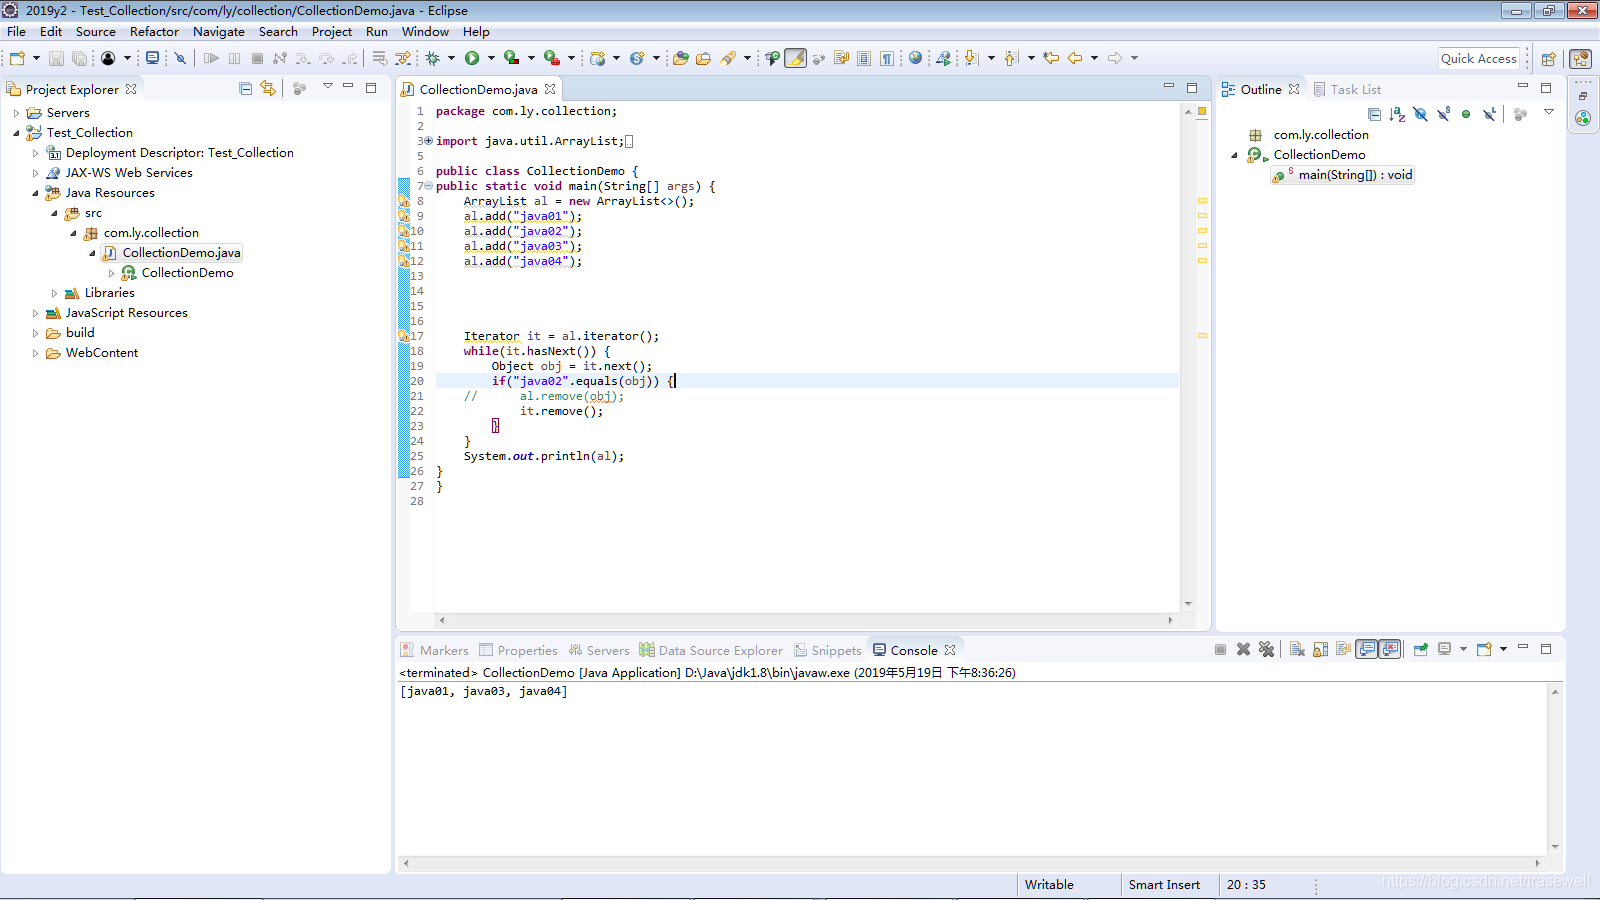This screenshot has width=1600, height=900.
Task: Click the Run Last Tool external tools icon
Action: pyautogui.click(x=551, y=58)
